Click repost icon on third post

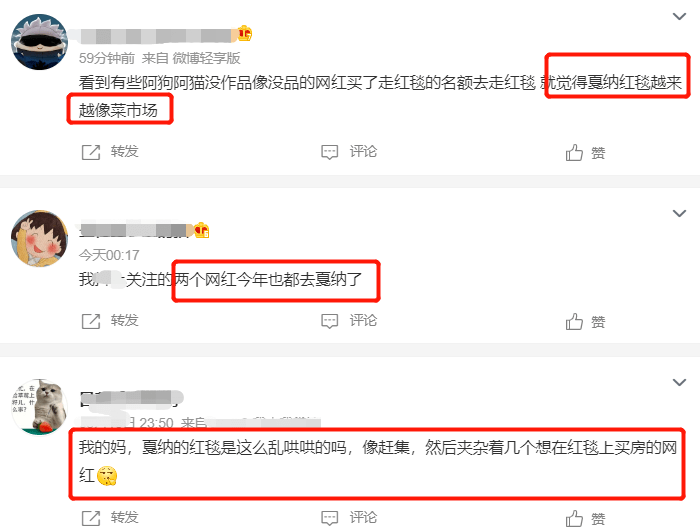point(91,518)
